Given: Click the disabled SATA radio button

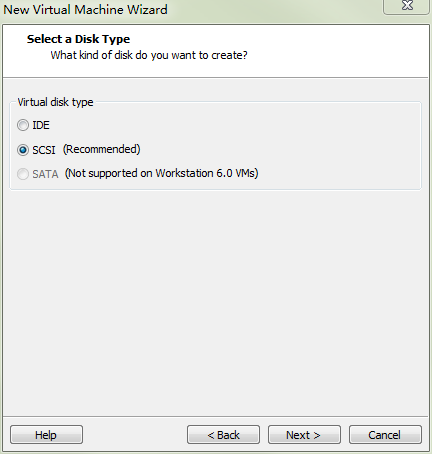Looking at the screenshot, I should point(23,174).
